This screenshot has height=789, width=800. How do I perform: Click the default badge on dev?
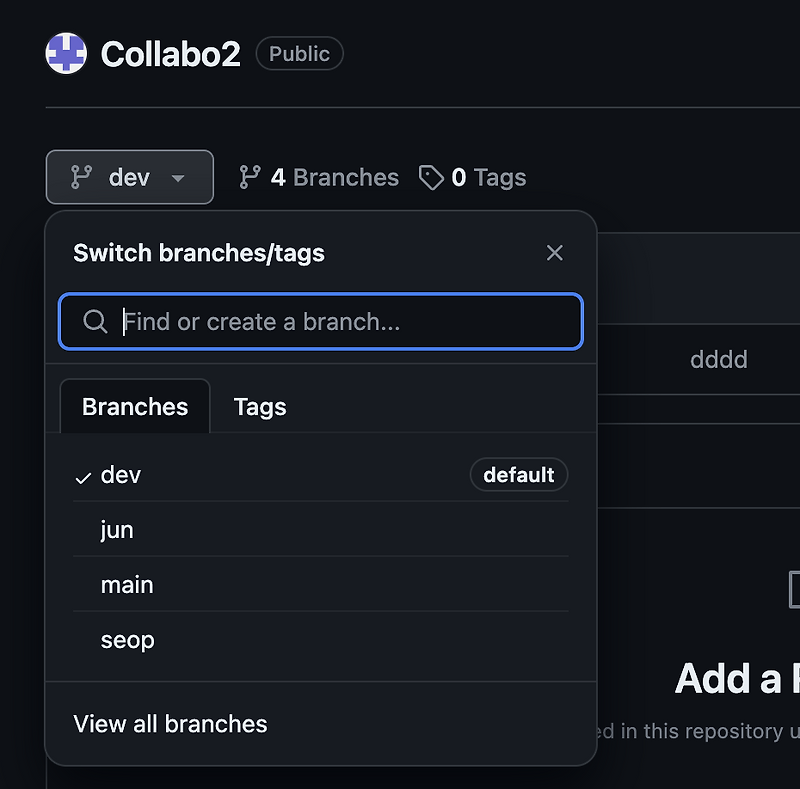[518, 475]
